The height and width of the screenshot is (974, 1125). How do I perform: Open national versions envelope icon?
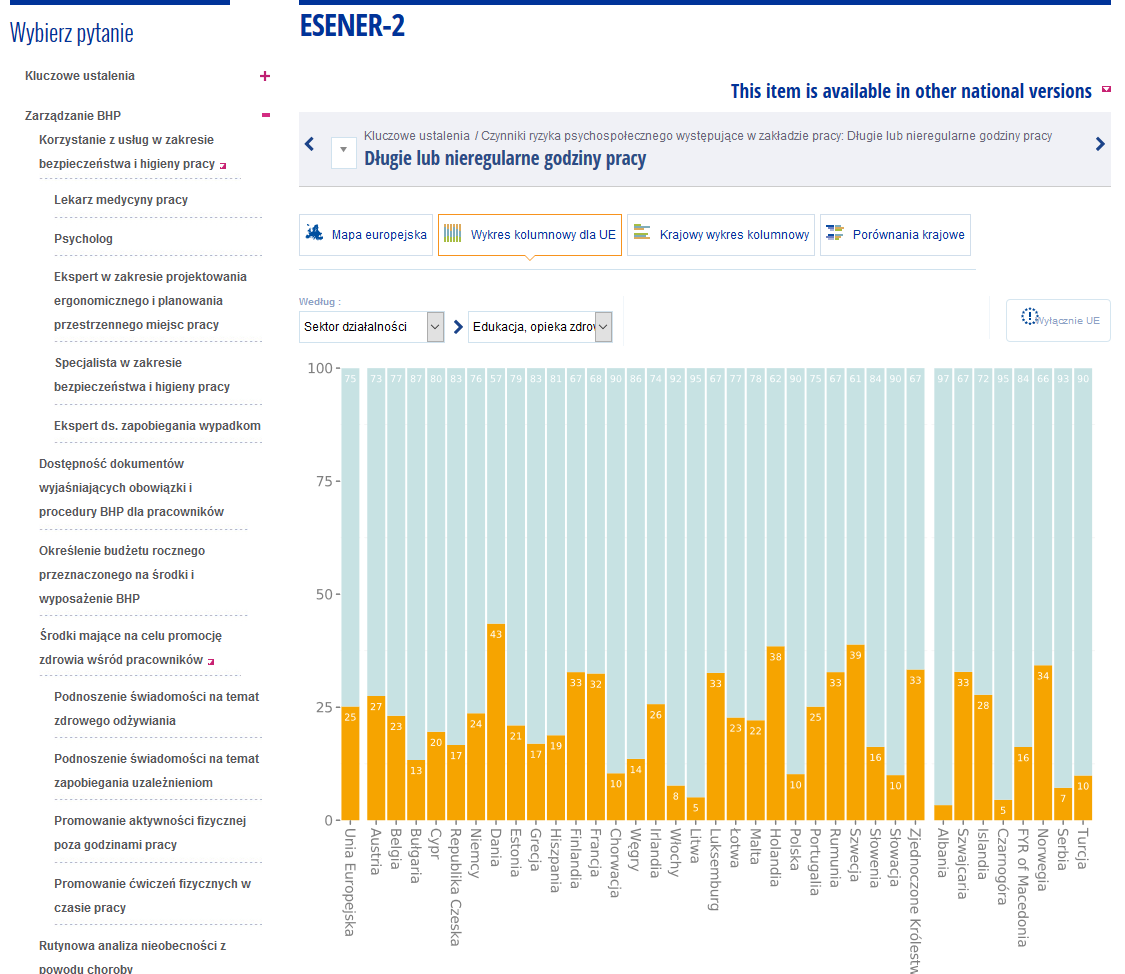click(1106, 90)
